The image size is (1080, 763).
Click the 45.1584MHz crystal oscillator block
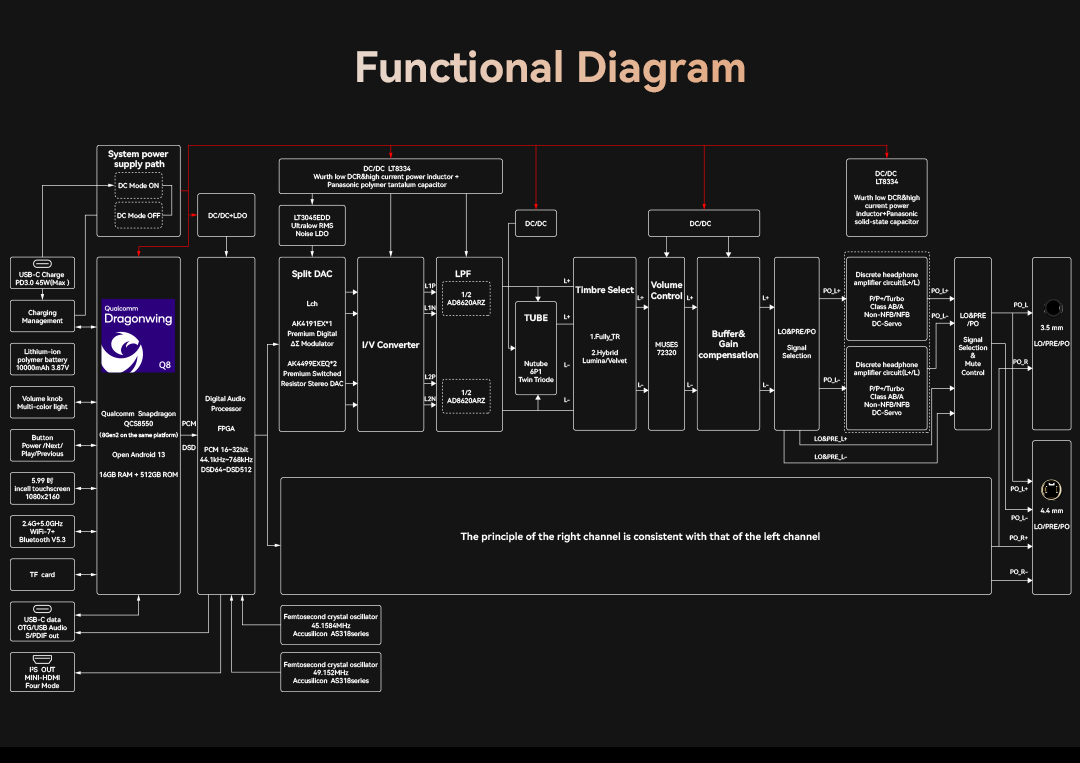coord(331,625)
